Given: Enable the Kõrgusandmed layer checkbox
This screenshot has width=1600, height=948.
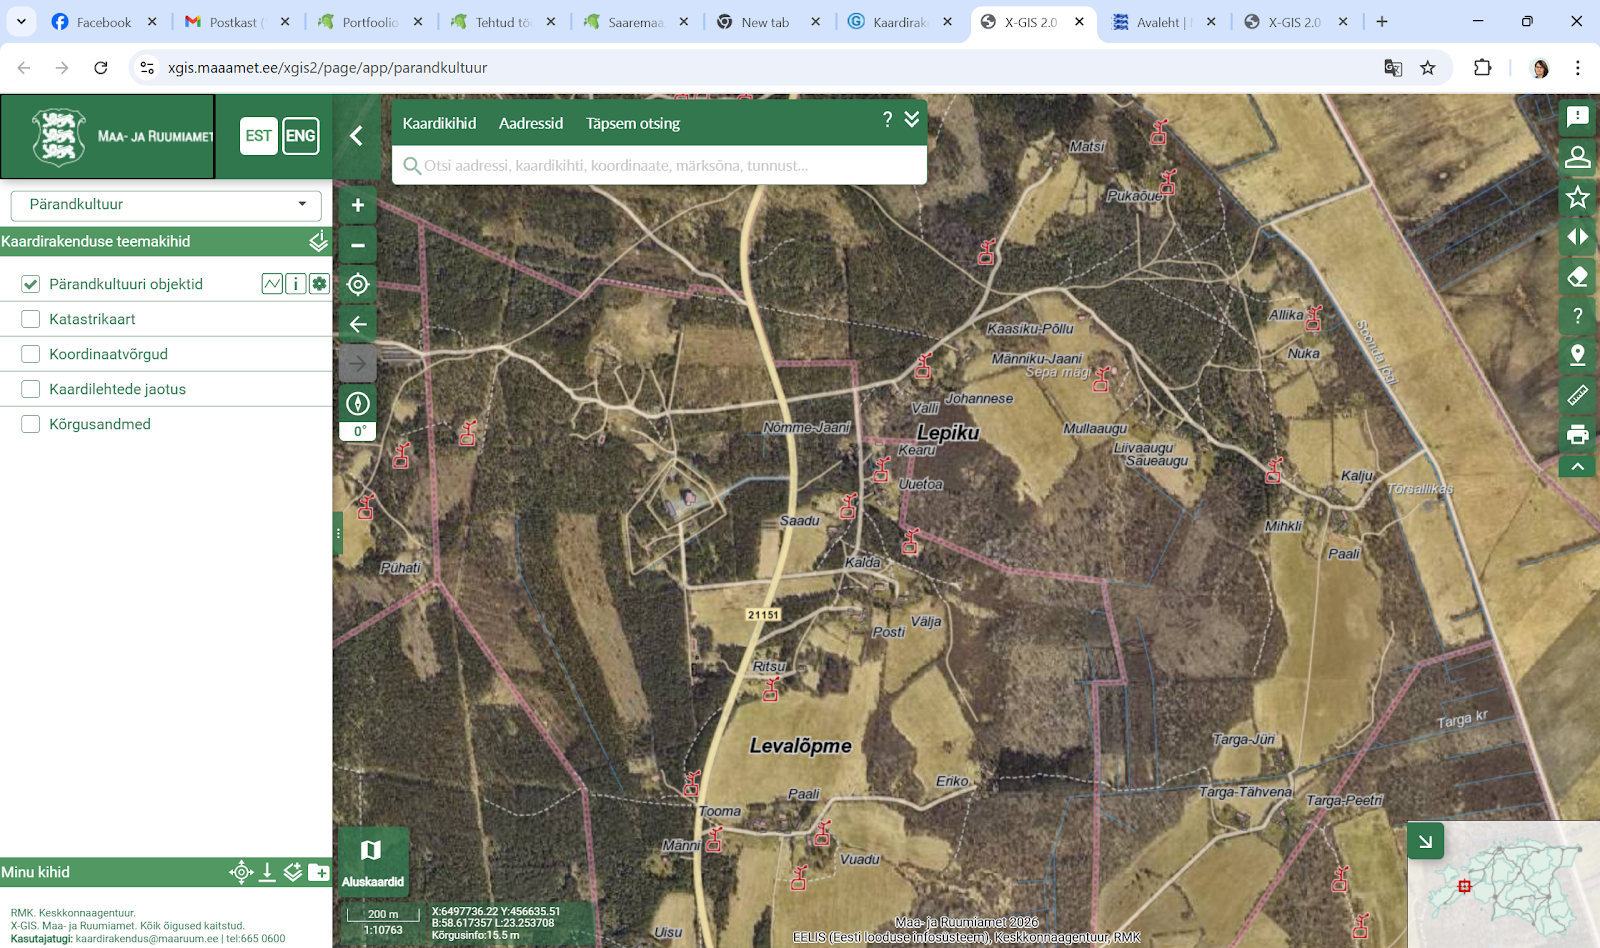Looking at the screenshot, I should 31,424.
